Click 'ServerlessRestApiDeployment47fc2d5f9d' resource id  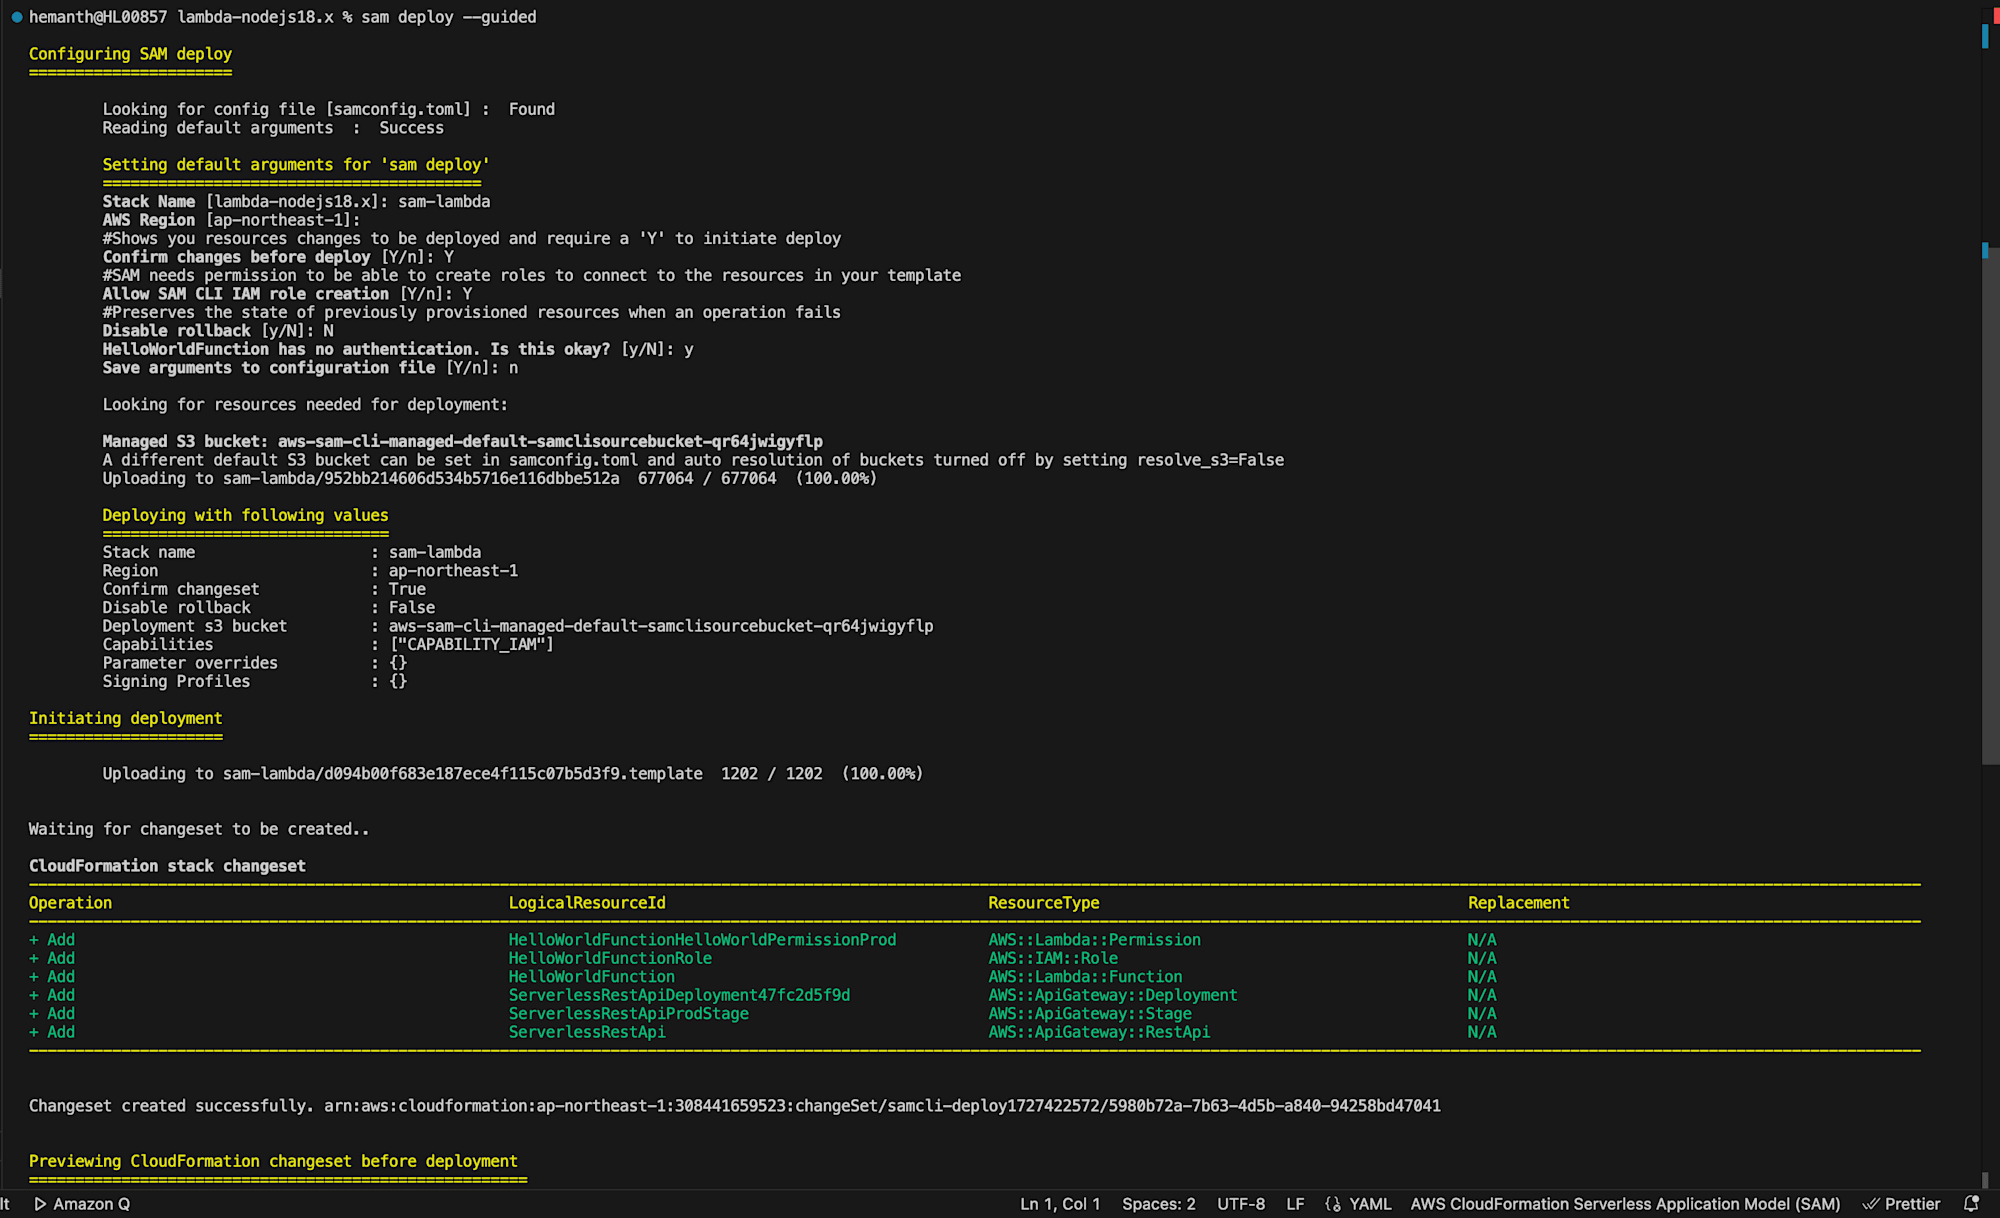[679, 995]
